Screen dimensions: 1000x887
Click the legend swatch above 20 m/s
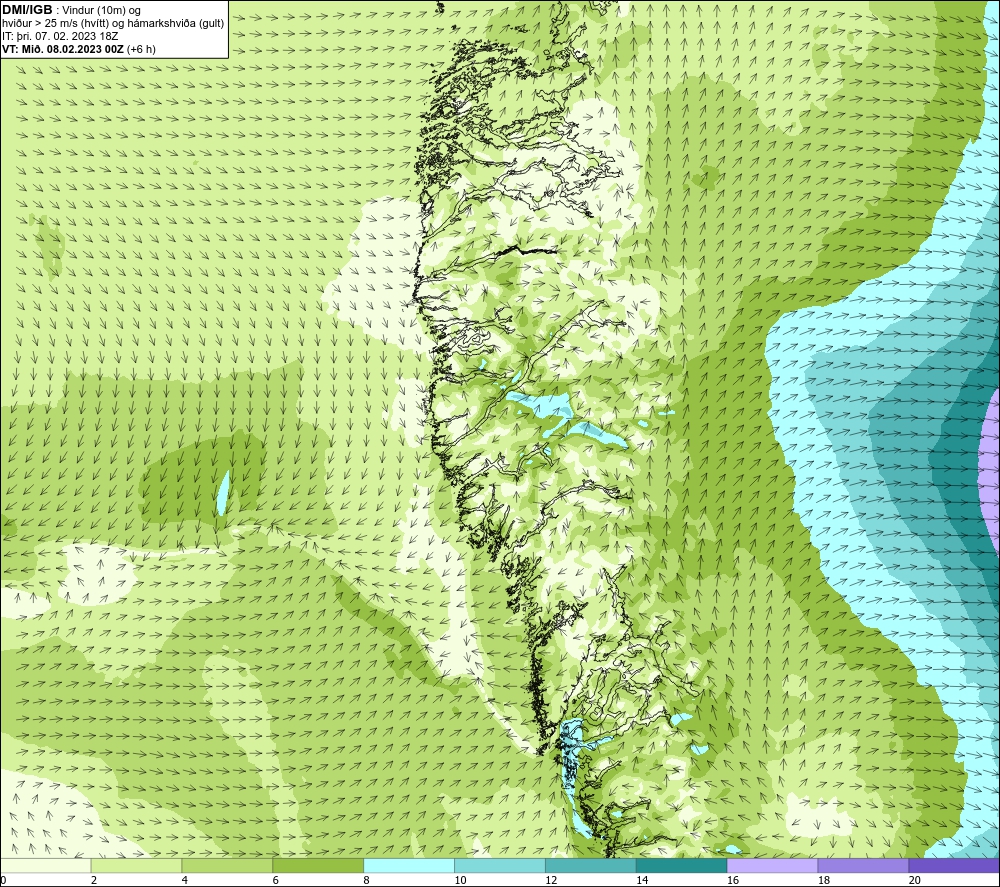coord(954,866)
